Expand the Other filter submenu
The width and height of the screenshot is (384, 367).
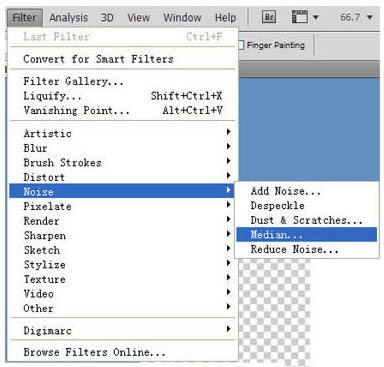tap(123, 308)
